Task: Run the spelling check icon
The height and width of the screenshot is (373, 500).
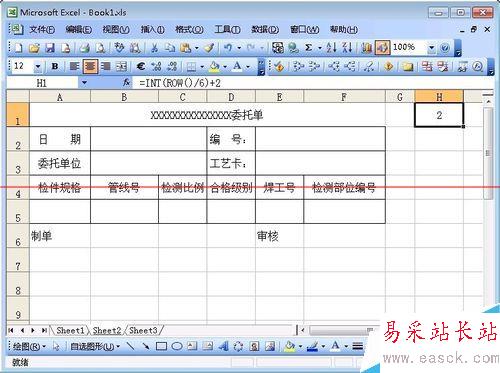Action: pos(119,48)
